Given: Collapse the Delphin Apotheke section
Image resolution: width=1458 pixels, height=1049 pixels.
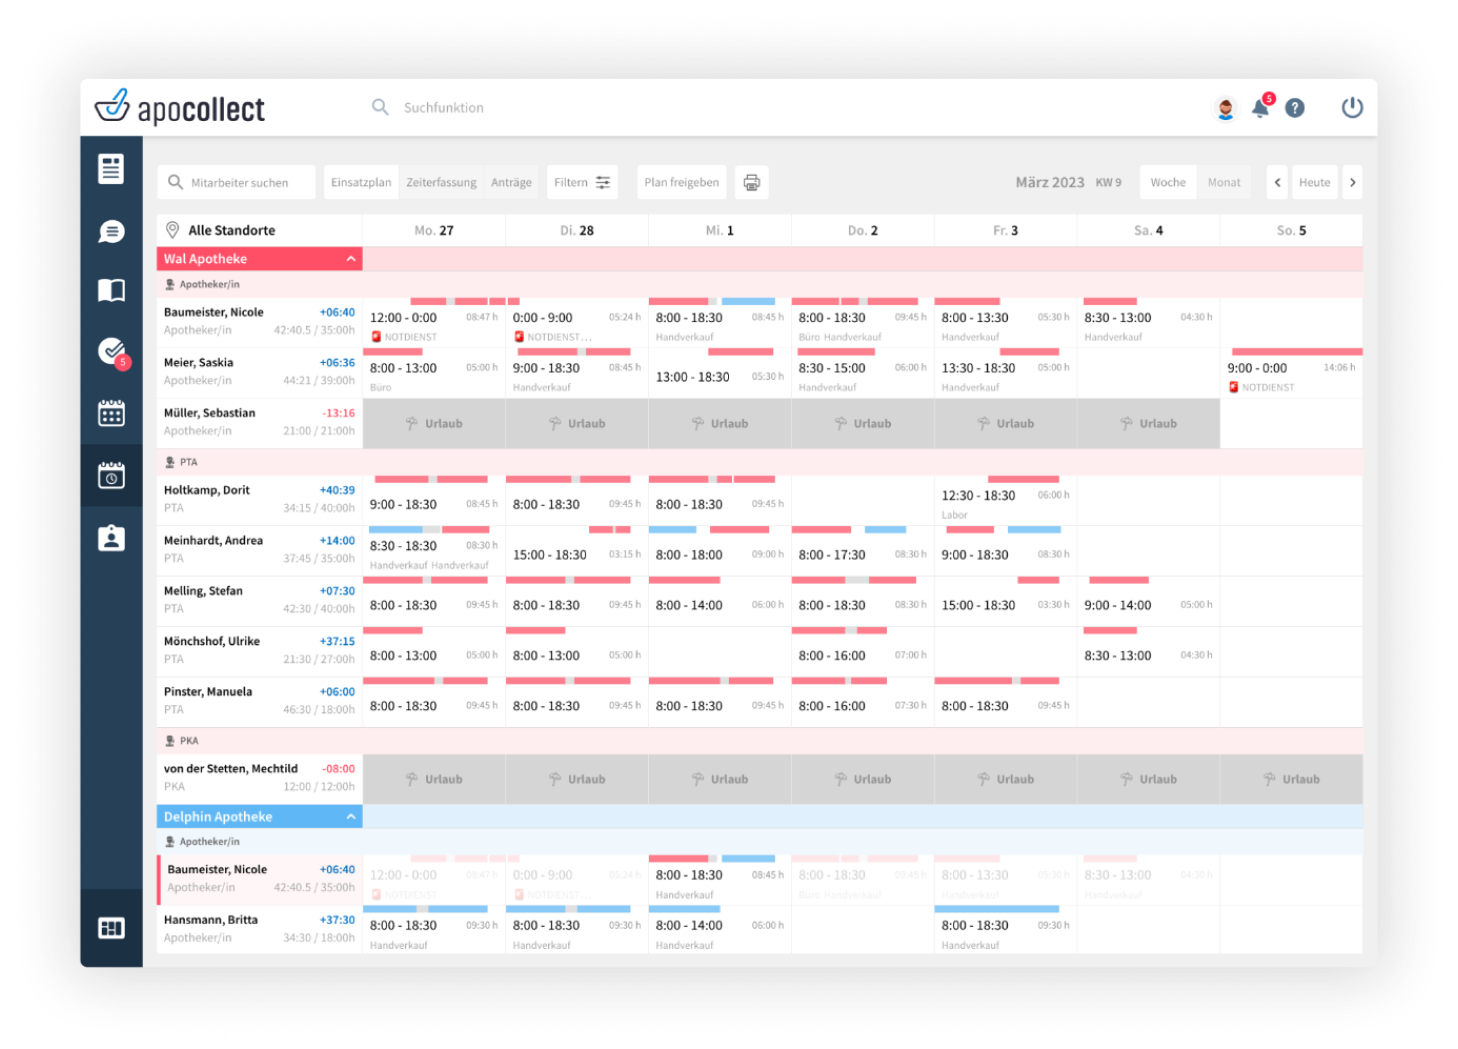Looking at the screenshot, I should (x=351, y=817).
